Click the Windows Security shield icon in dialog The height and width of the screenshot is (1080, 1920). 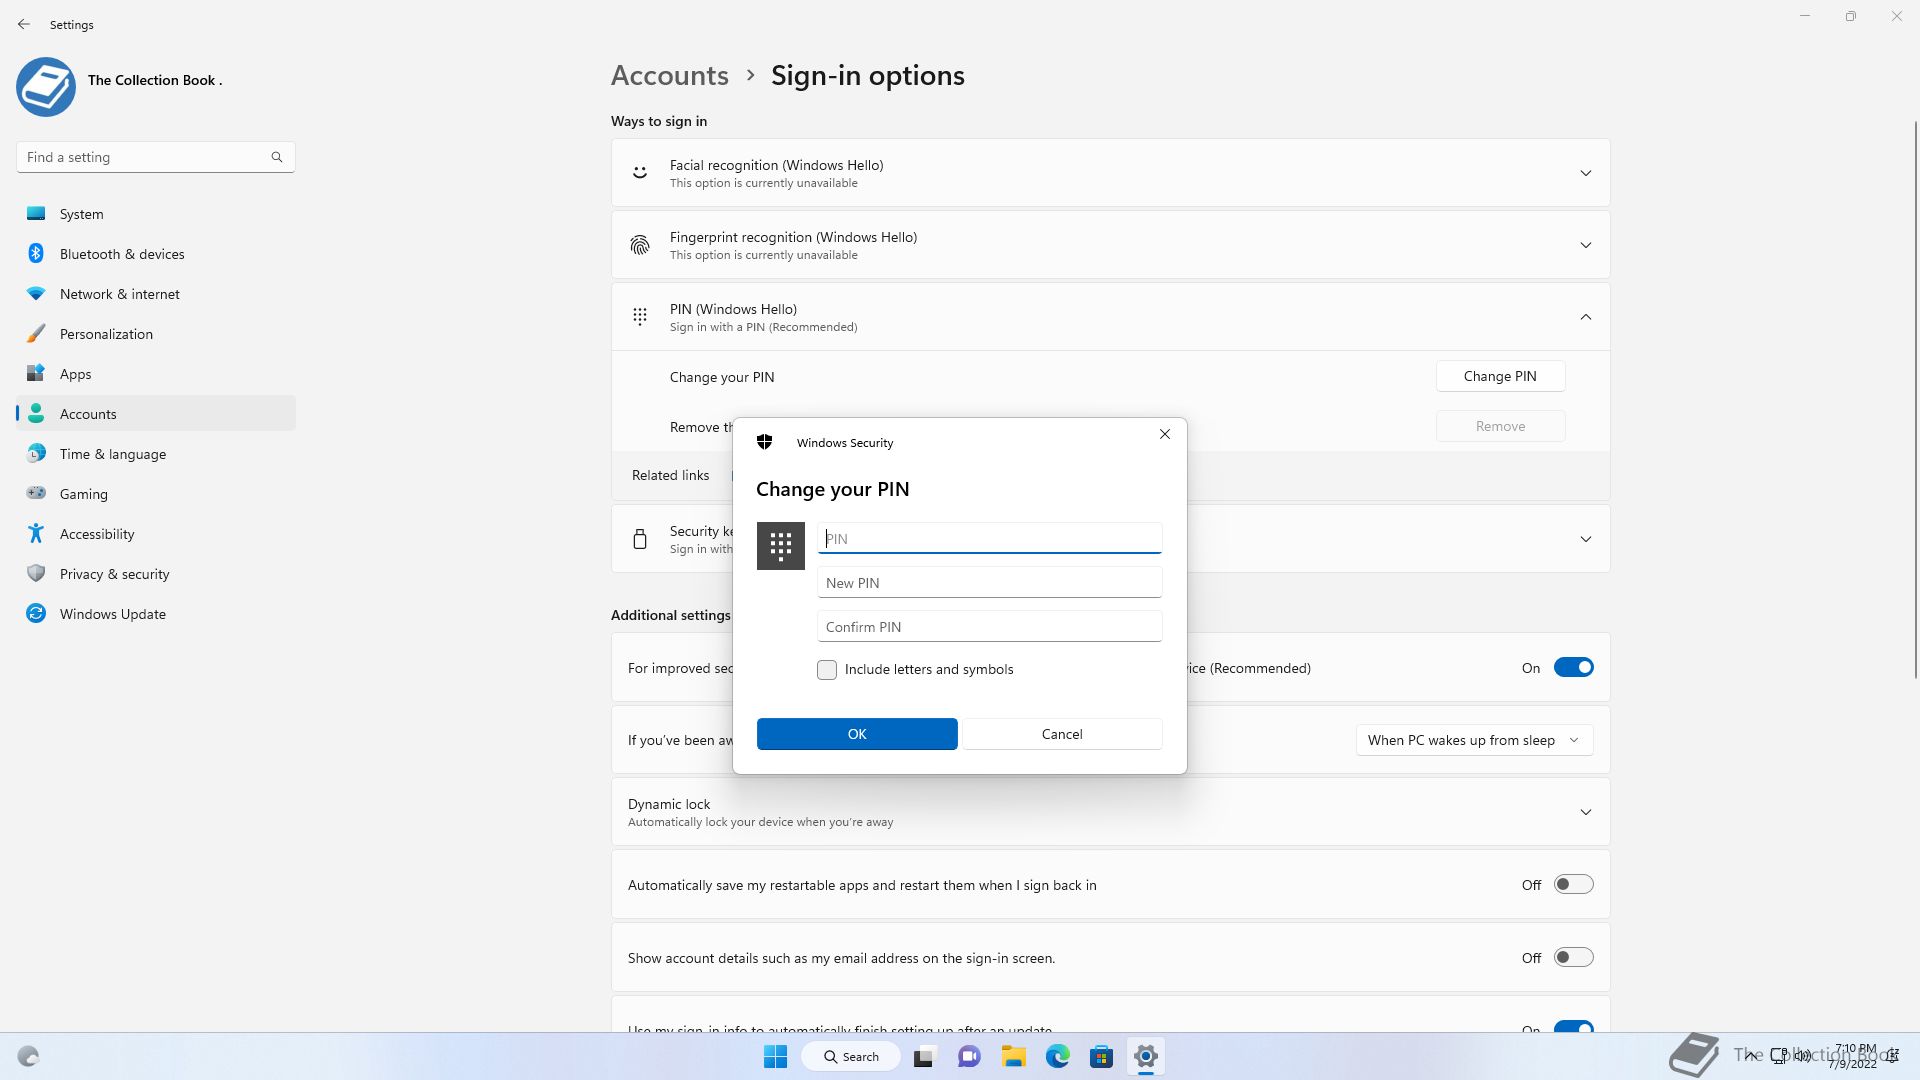[x=765, y=442]
